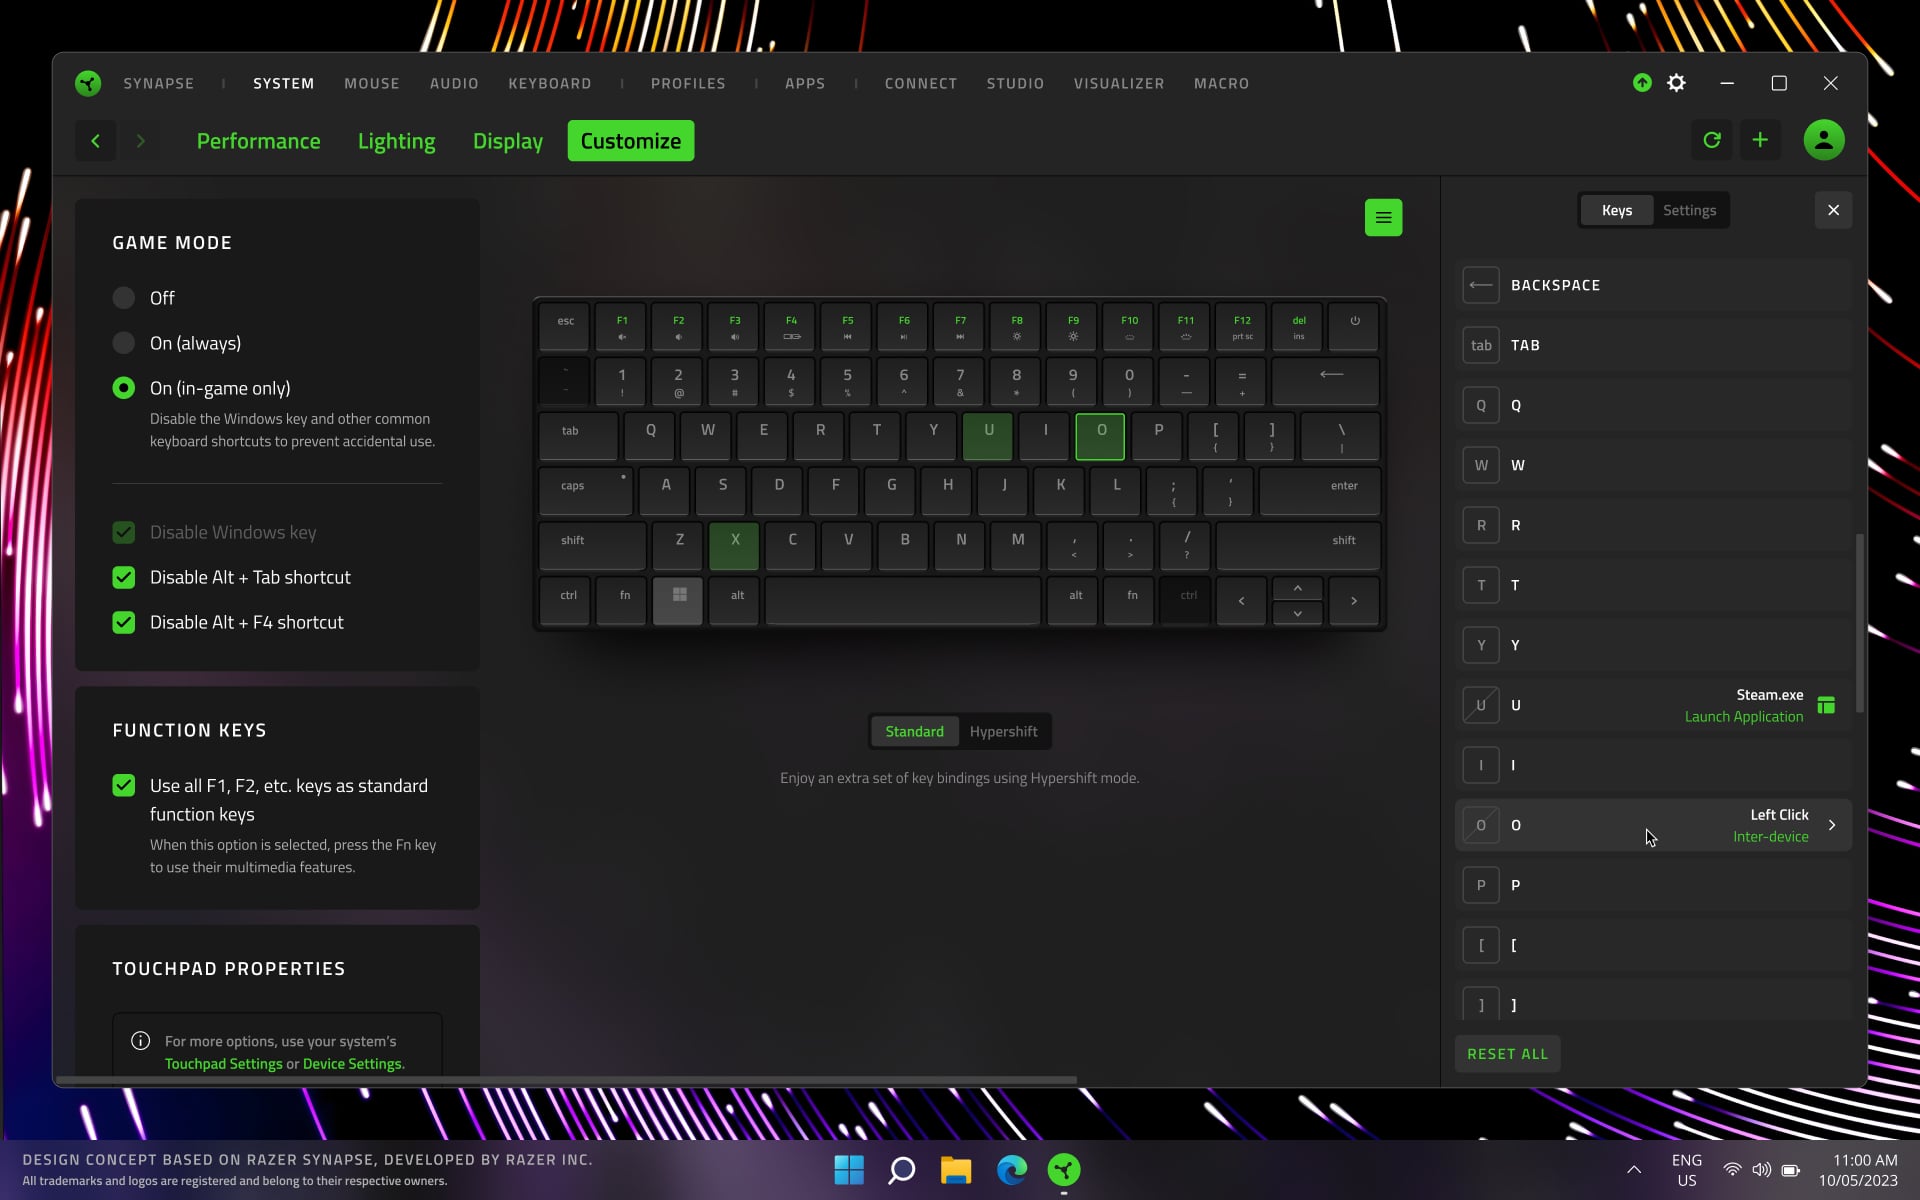Open the settings gear icon

click(x=1677, y=83)
